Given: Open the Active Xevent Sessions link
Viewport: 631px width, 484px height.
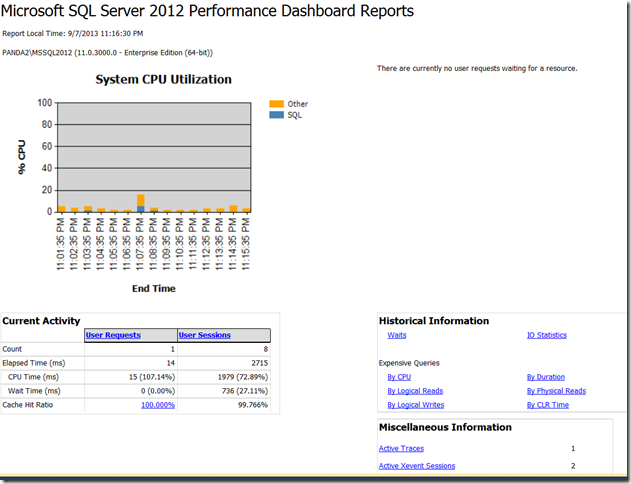Looking at the screenshot, I should pos(417,466).
